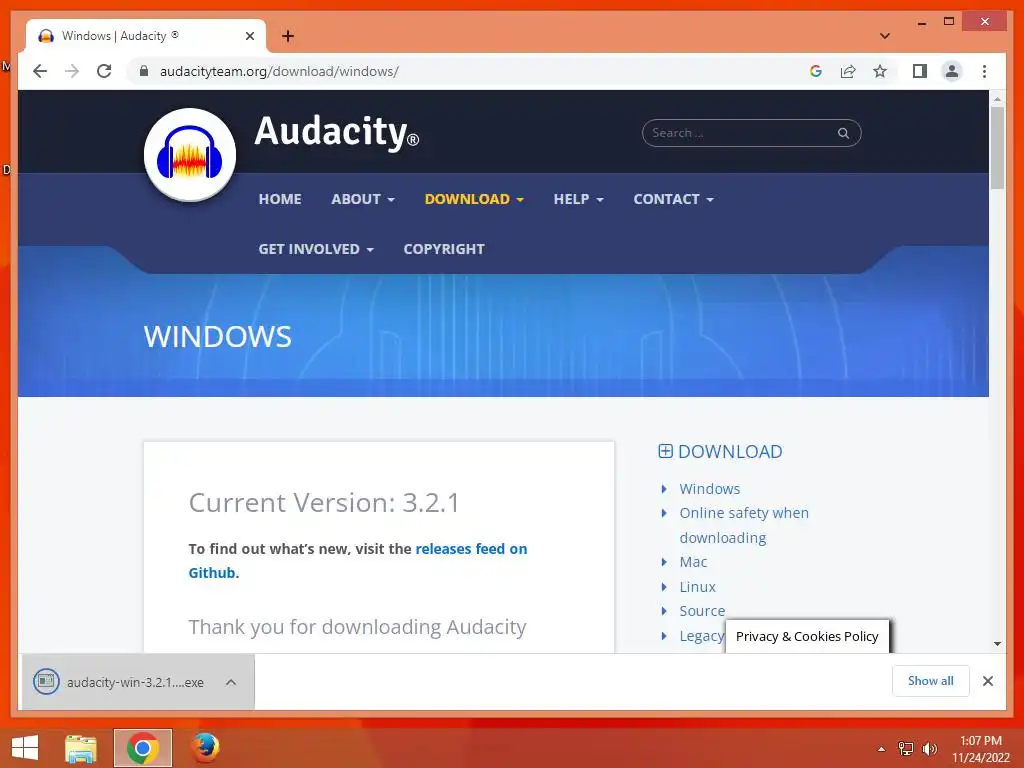
Task: Show hidden tray icons arrow
Action: point(881,749)
